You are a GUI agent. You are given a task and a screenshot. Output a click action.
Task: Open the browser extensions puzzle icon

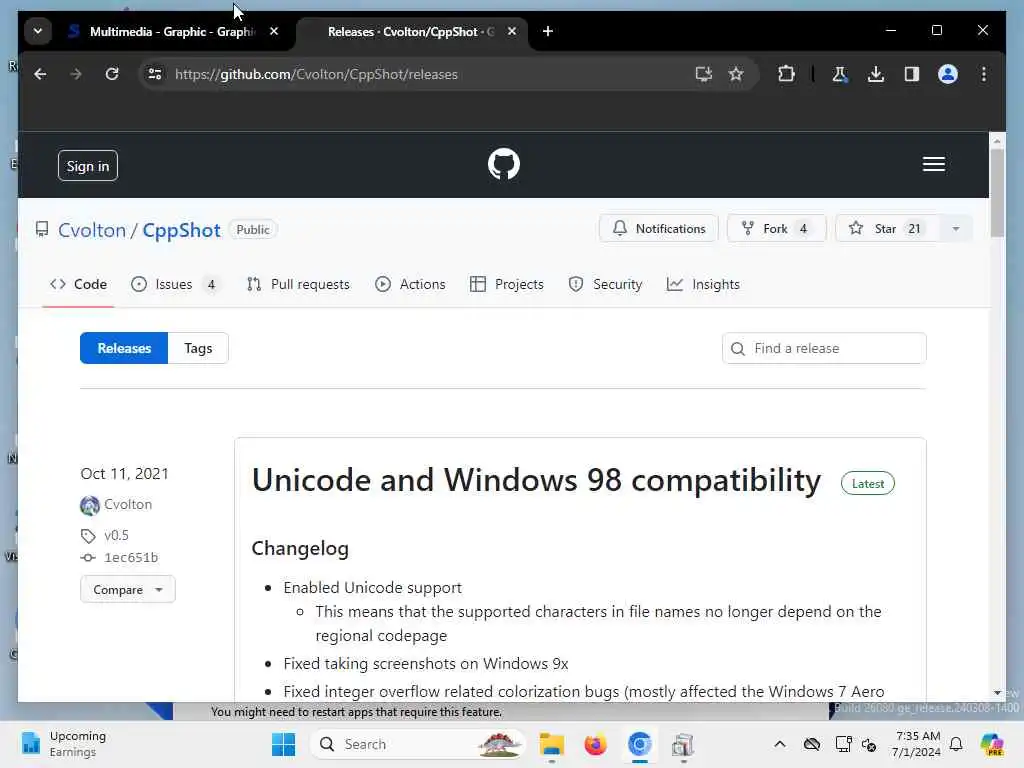point(786,74)
